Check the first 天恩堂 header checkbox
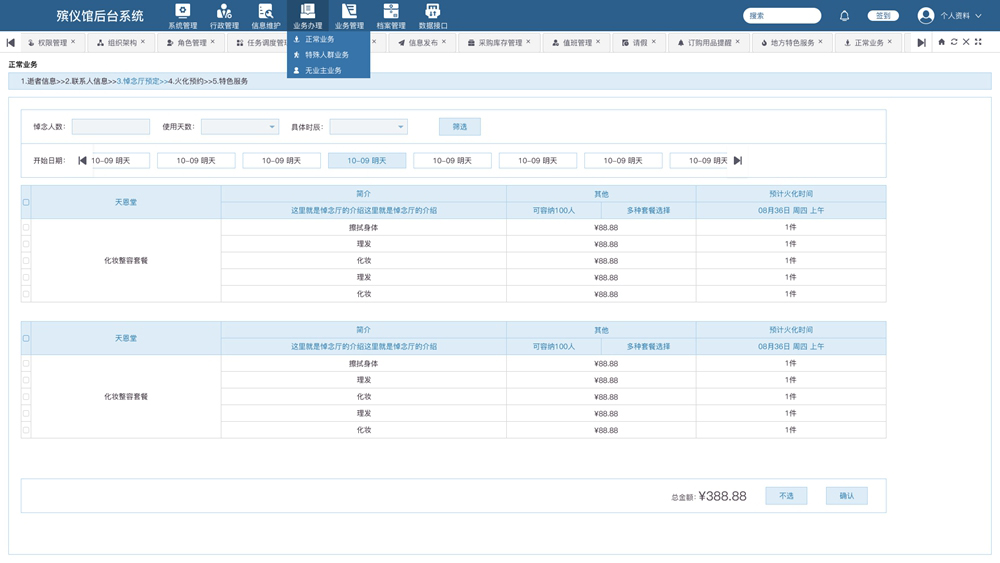This screenshot has width=1000, height=563. [26, 202]
